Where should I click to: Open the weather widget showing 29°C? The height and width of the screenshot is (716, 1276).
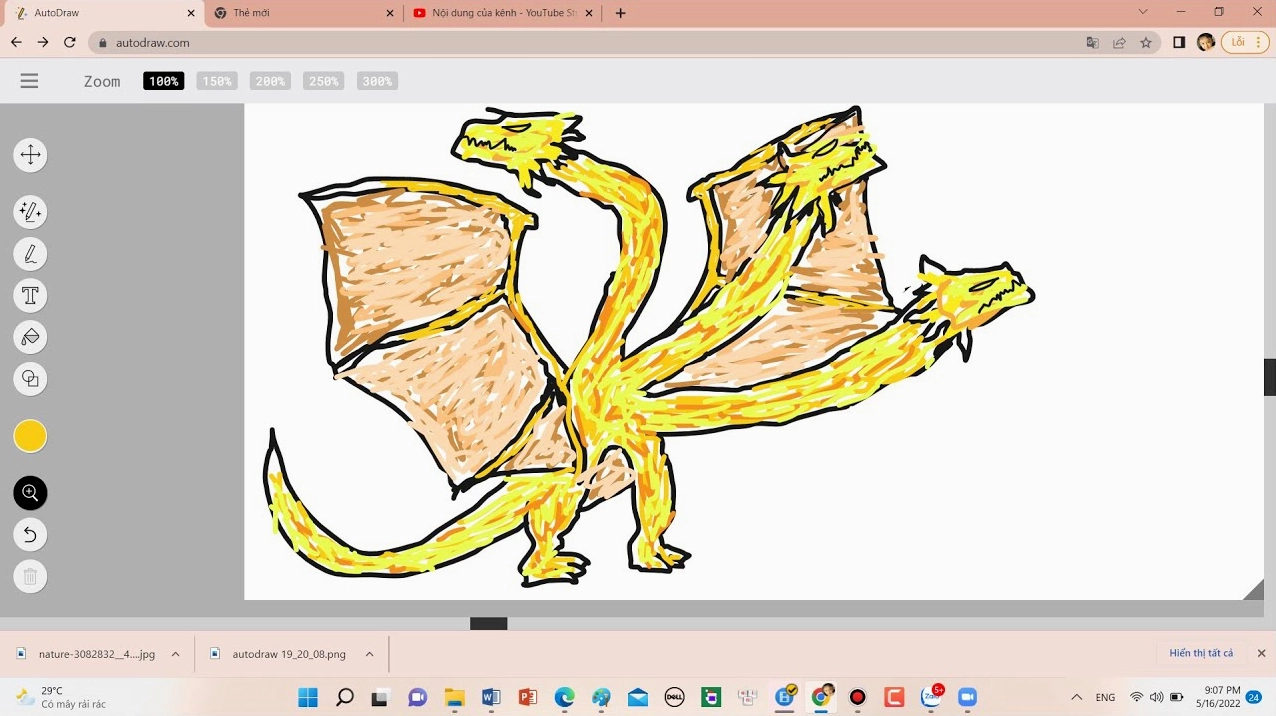(60, 697)
